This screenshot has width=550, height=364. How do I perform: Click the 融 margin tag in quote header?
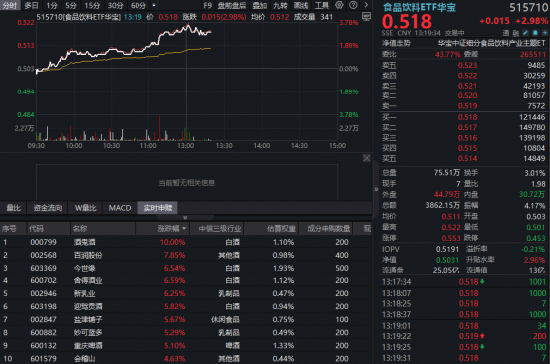(x=515, y=33)
